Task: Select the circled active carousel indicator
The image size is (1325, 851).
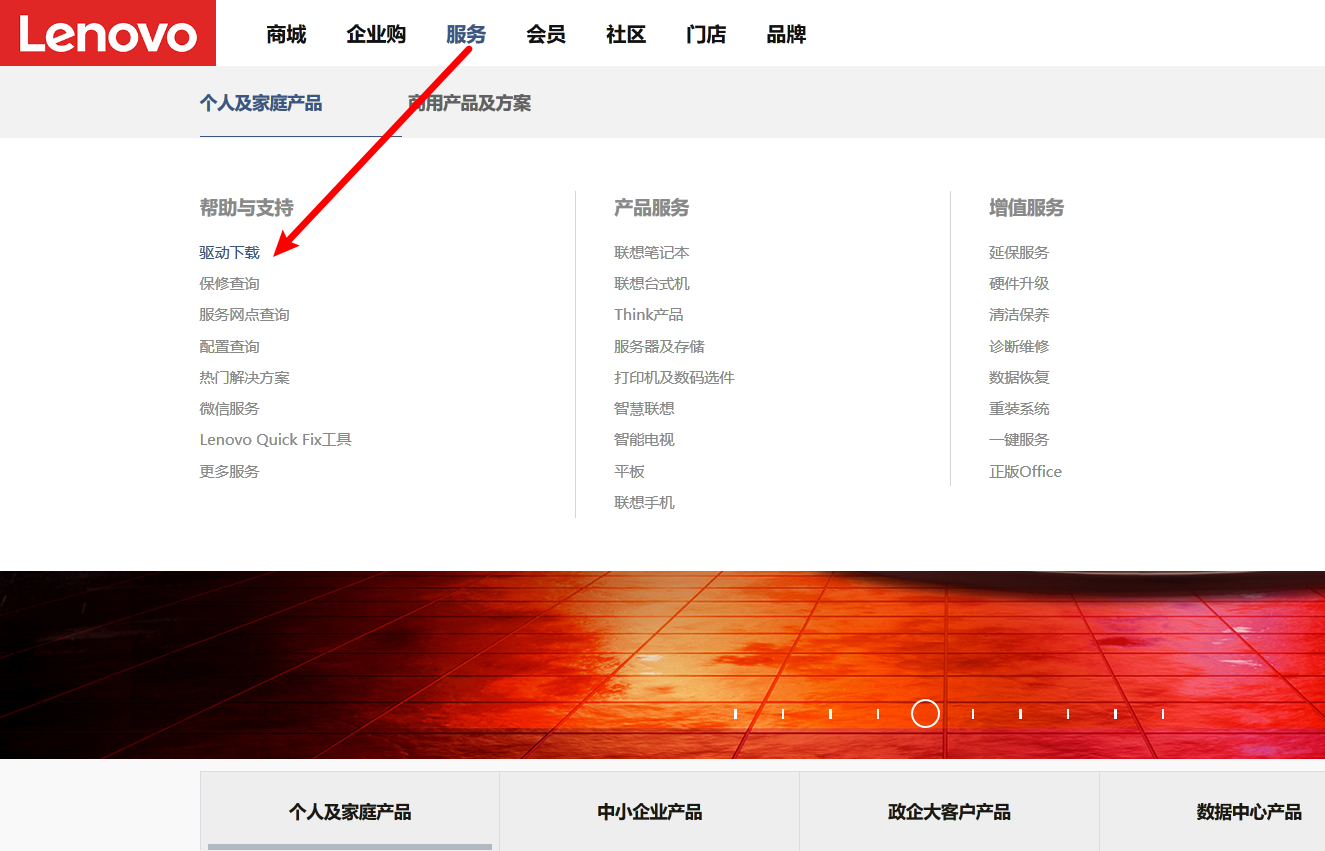Action: coord(926,714)
